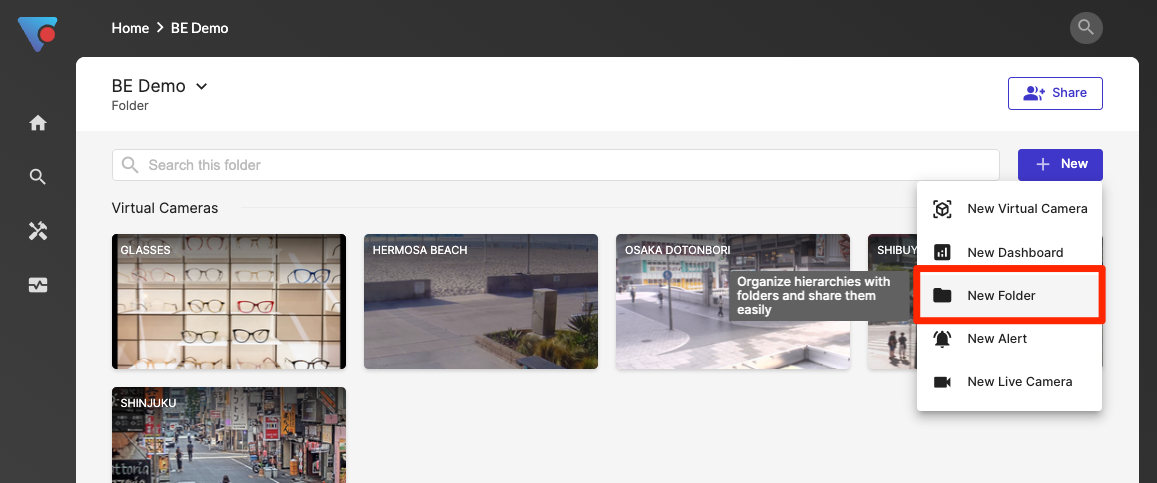Click the round search icon at top right
Screen dimensions: 1157x483
click(x=1086, y=27)
